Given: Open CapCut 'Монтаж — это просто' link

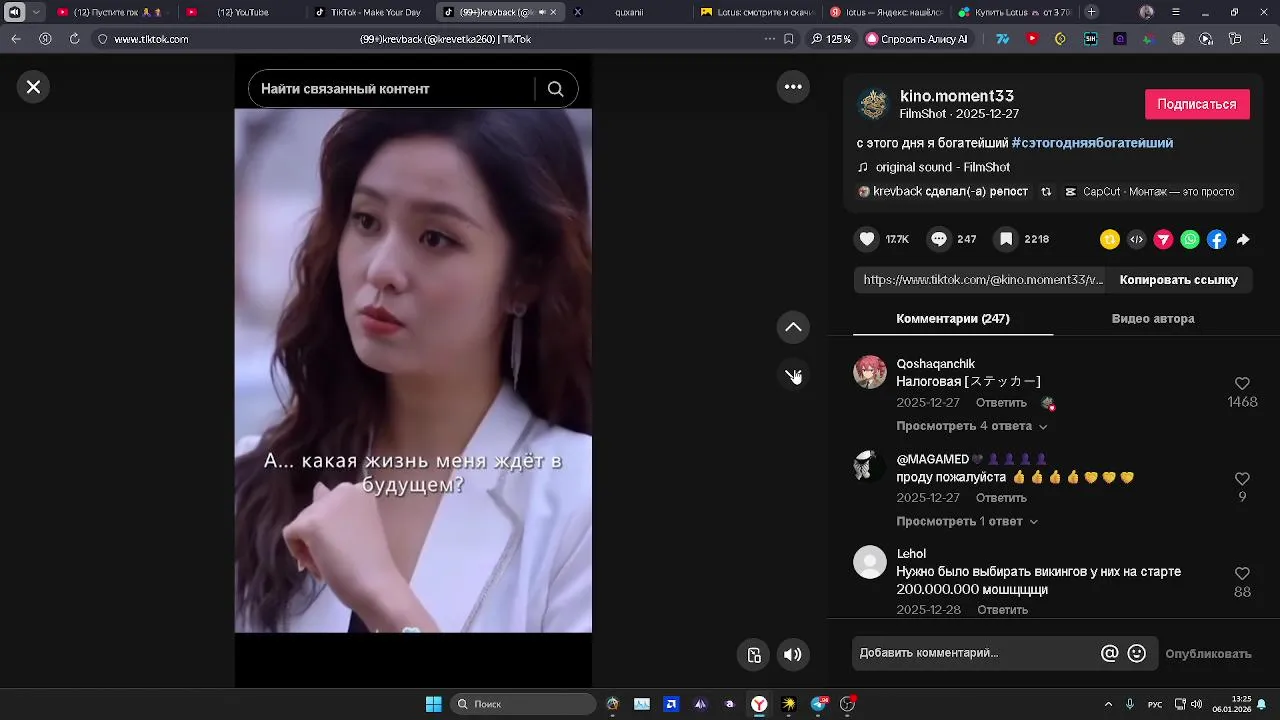Looking at the screenshot, I should point(1150,191).
